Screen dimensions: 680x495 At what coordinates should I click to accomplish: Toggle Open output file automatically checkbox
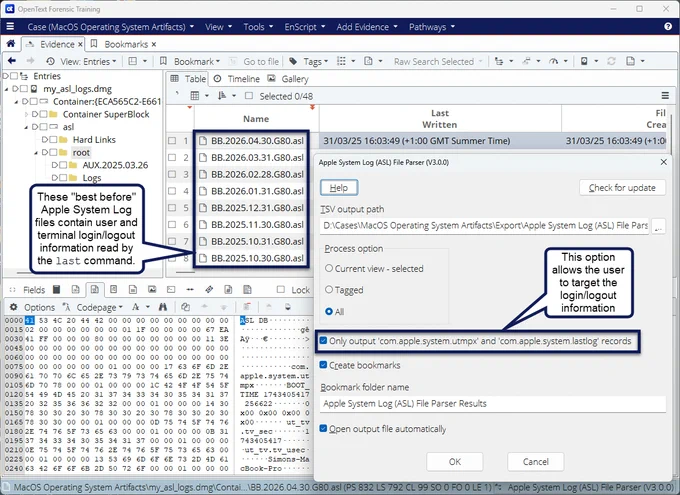(323, 429)
